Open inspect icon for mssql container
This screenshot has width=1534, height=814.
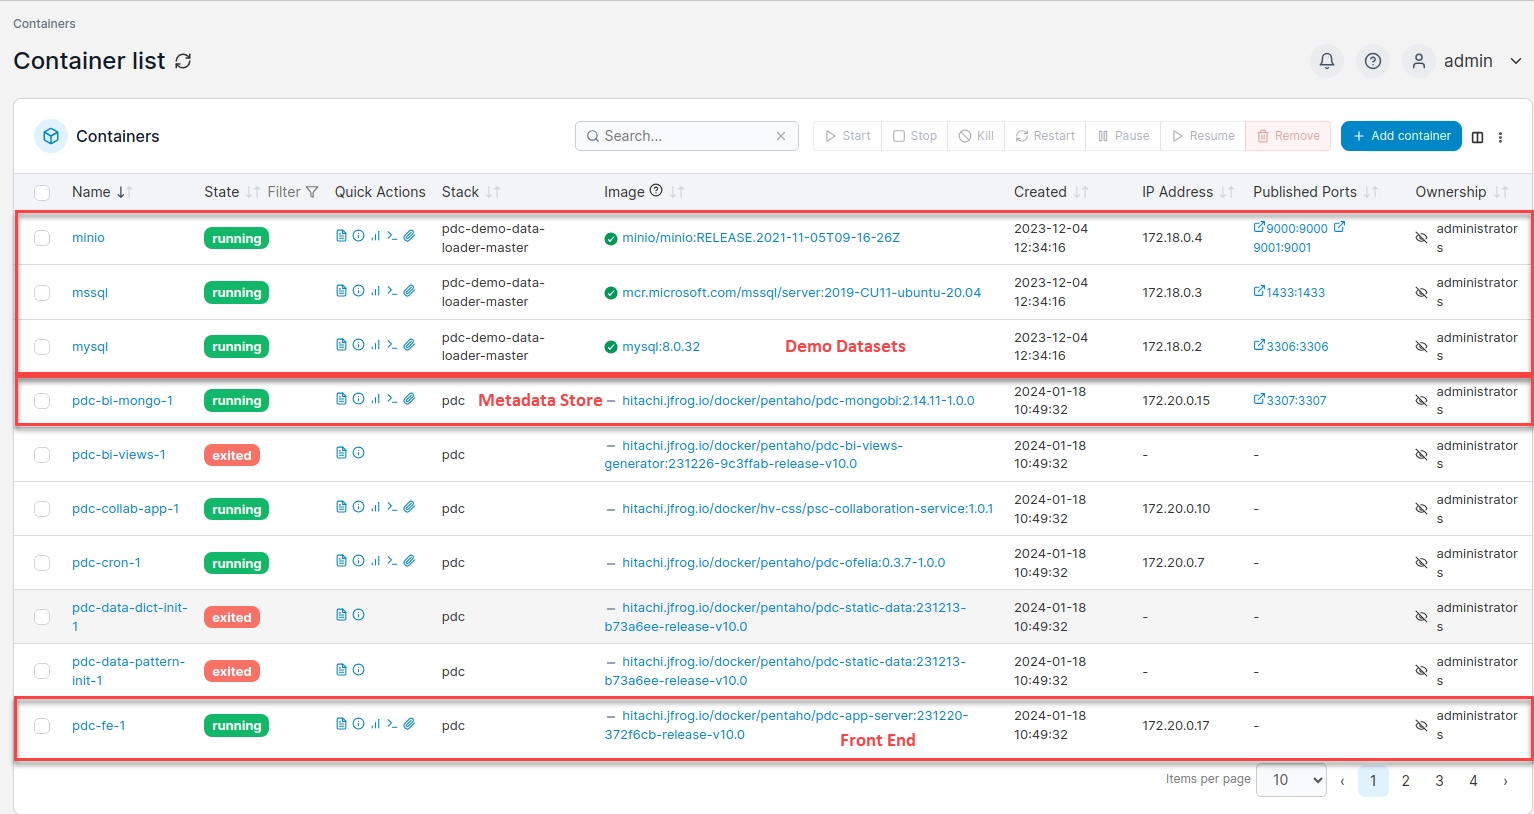click(x=358, y=291)
